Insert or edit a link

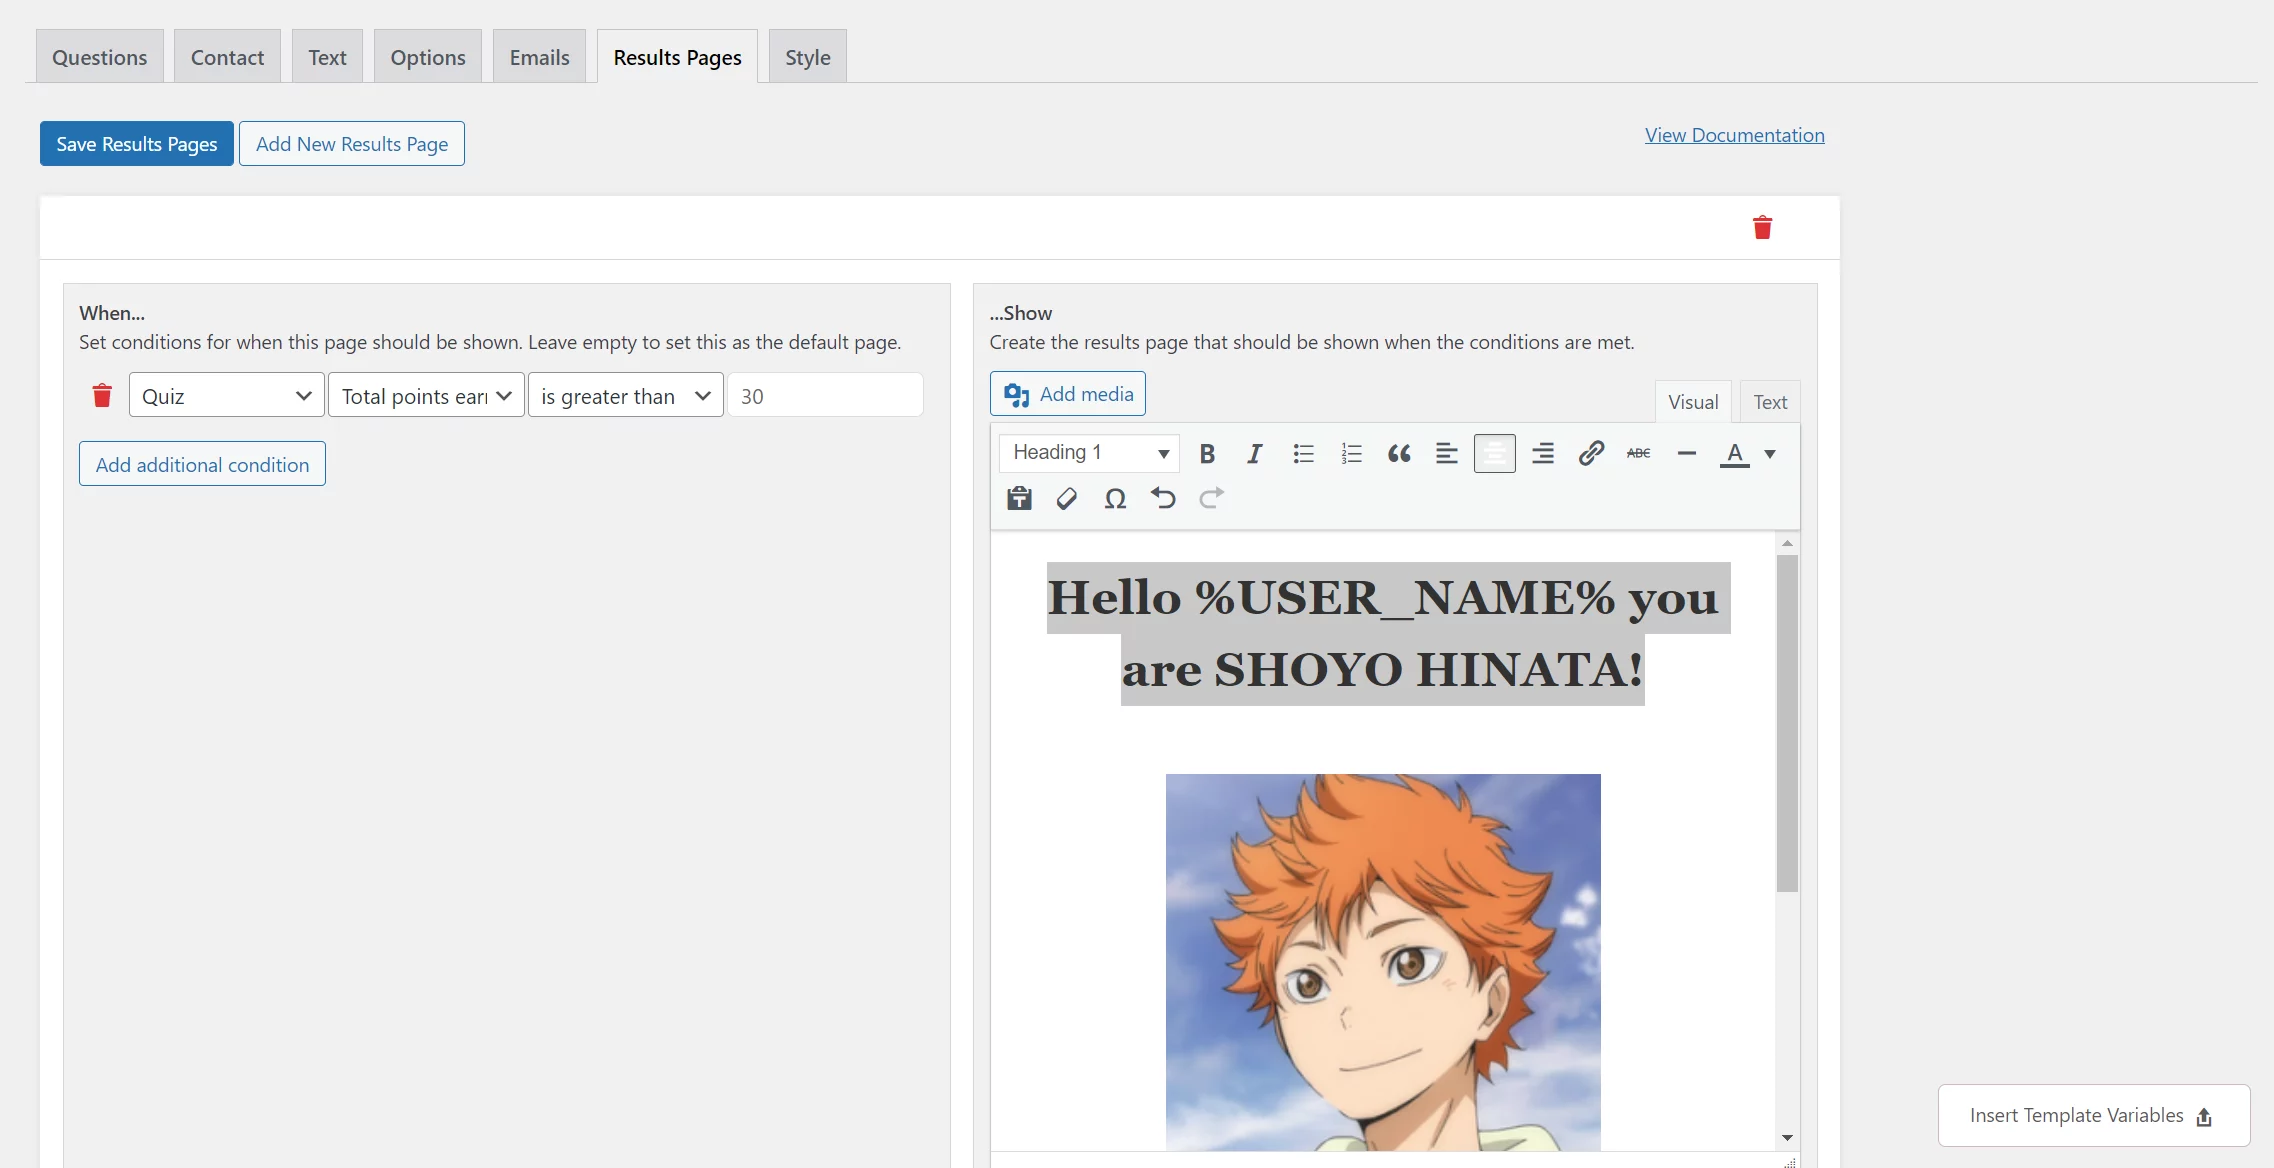(x=1591, y=453)
